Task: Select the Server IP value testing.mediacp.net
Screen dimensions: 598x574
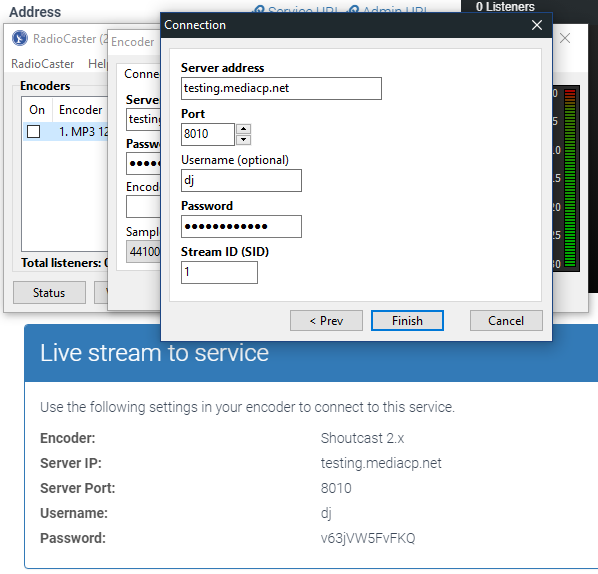Action: click(x=381, y=463)
